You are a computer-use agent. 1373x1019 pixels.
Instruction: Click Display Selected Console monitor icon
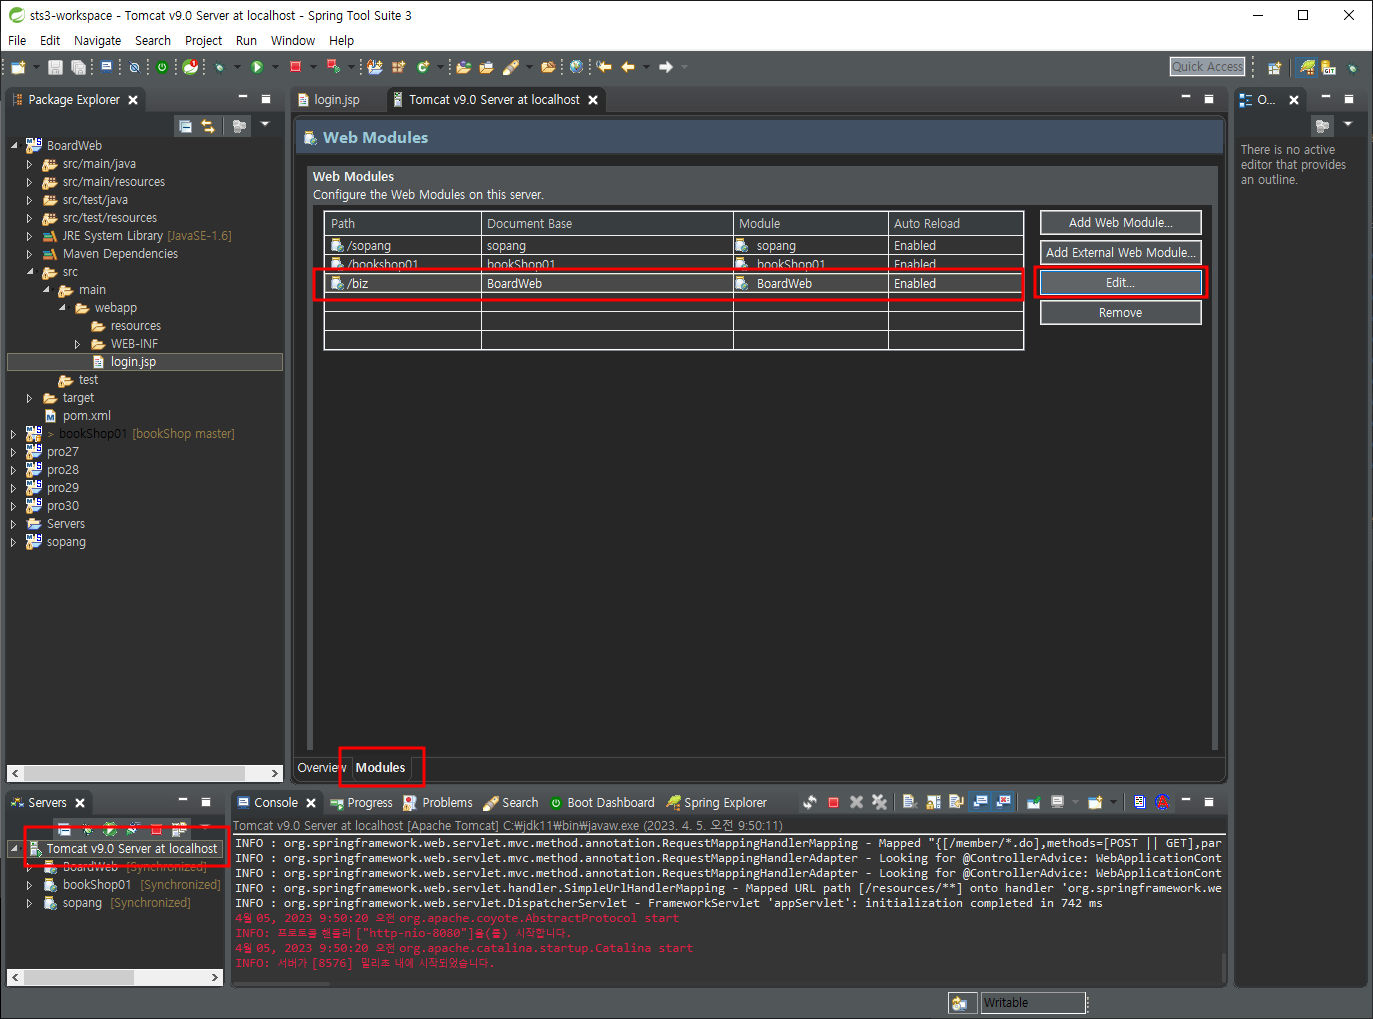(1058, 802)
